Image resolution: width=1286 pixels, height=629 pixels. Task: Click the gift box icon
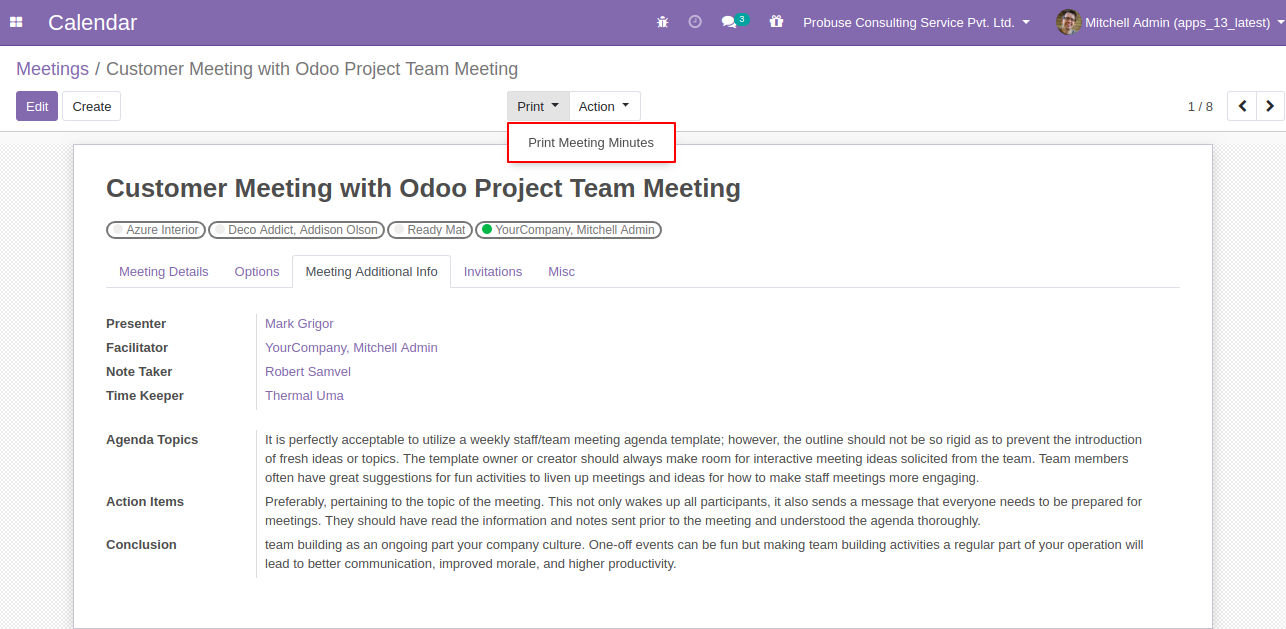pyautogui.click(x=776, y=22)
